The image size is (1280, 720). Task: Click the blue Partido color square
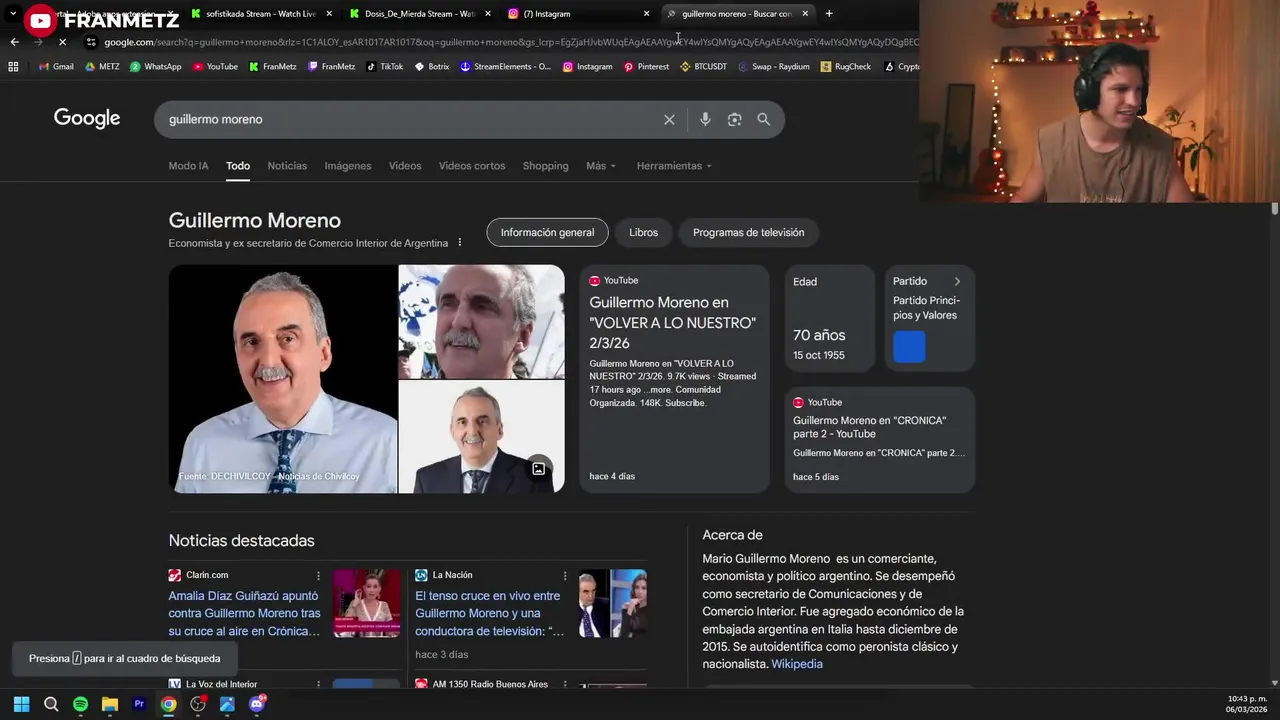point(909,347)
